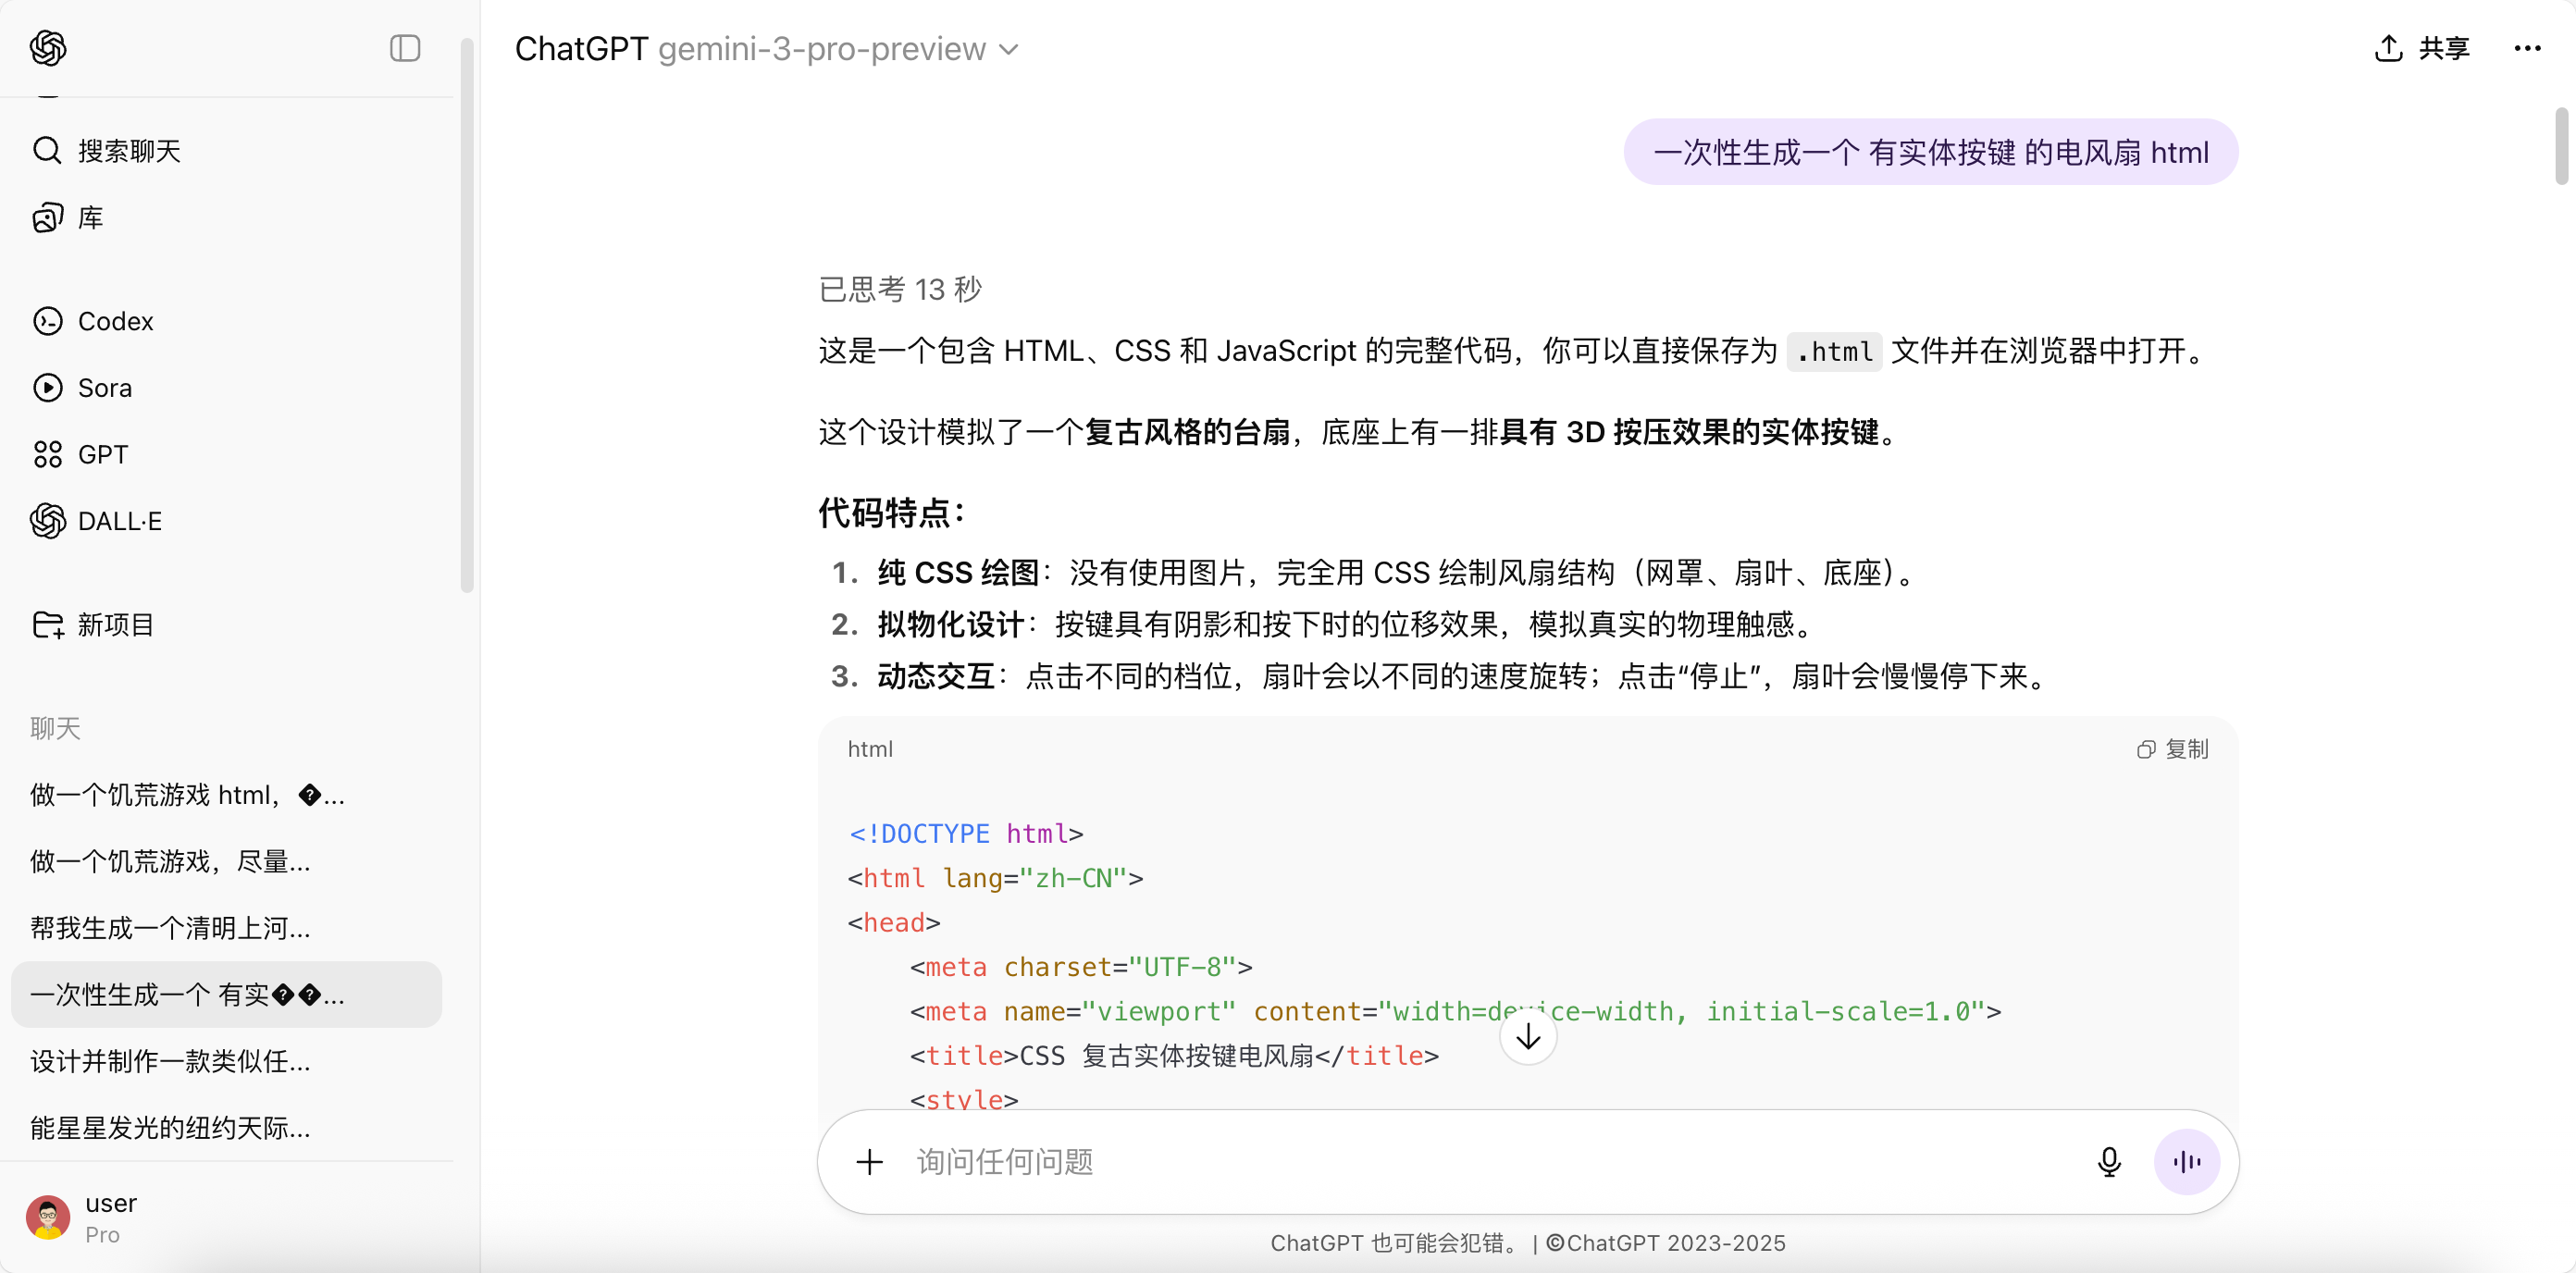
Task: Copy the html code block (复制)
Action: pos(2172,749)
